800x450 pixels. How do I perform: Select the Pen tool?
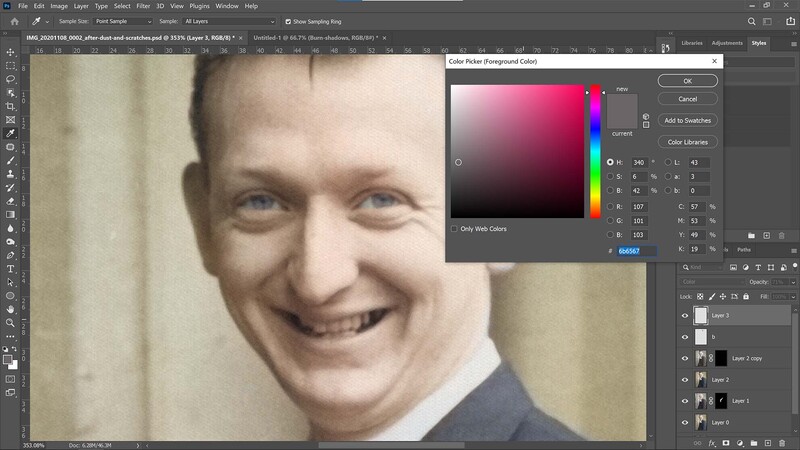10,255
